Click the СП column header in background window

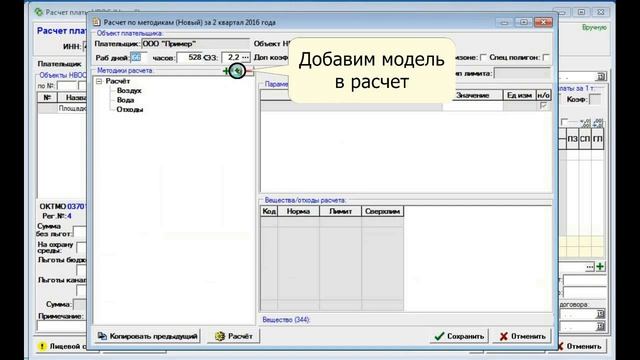(585, 139)
